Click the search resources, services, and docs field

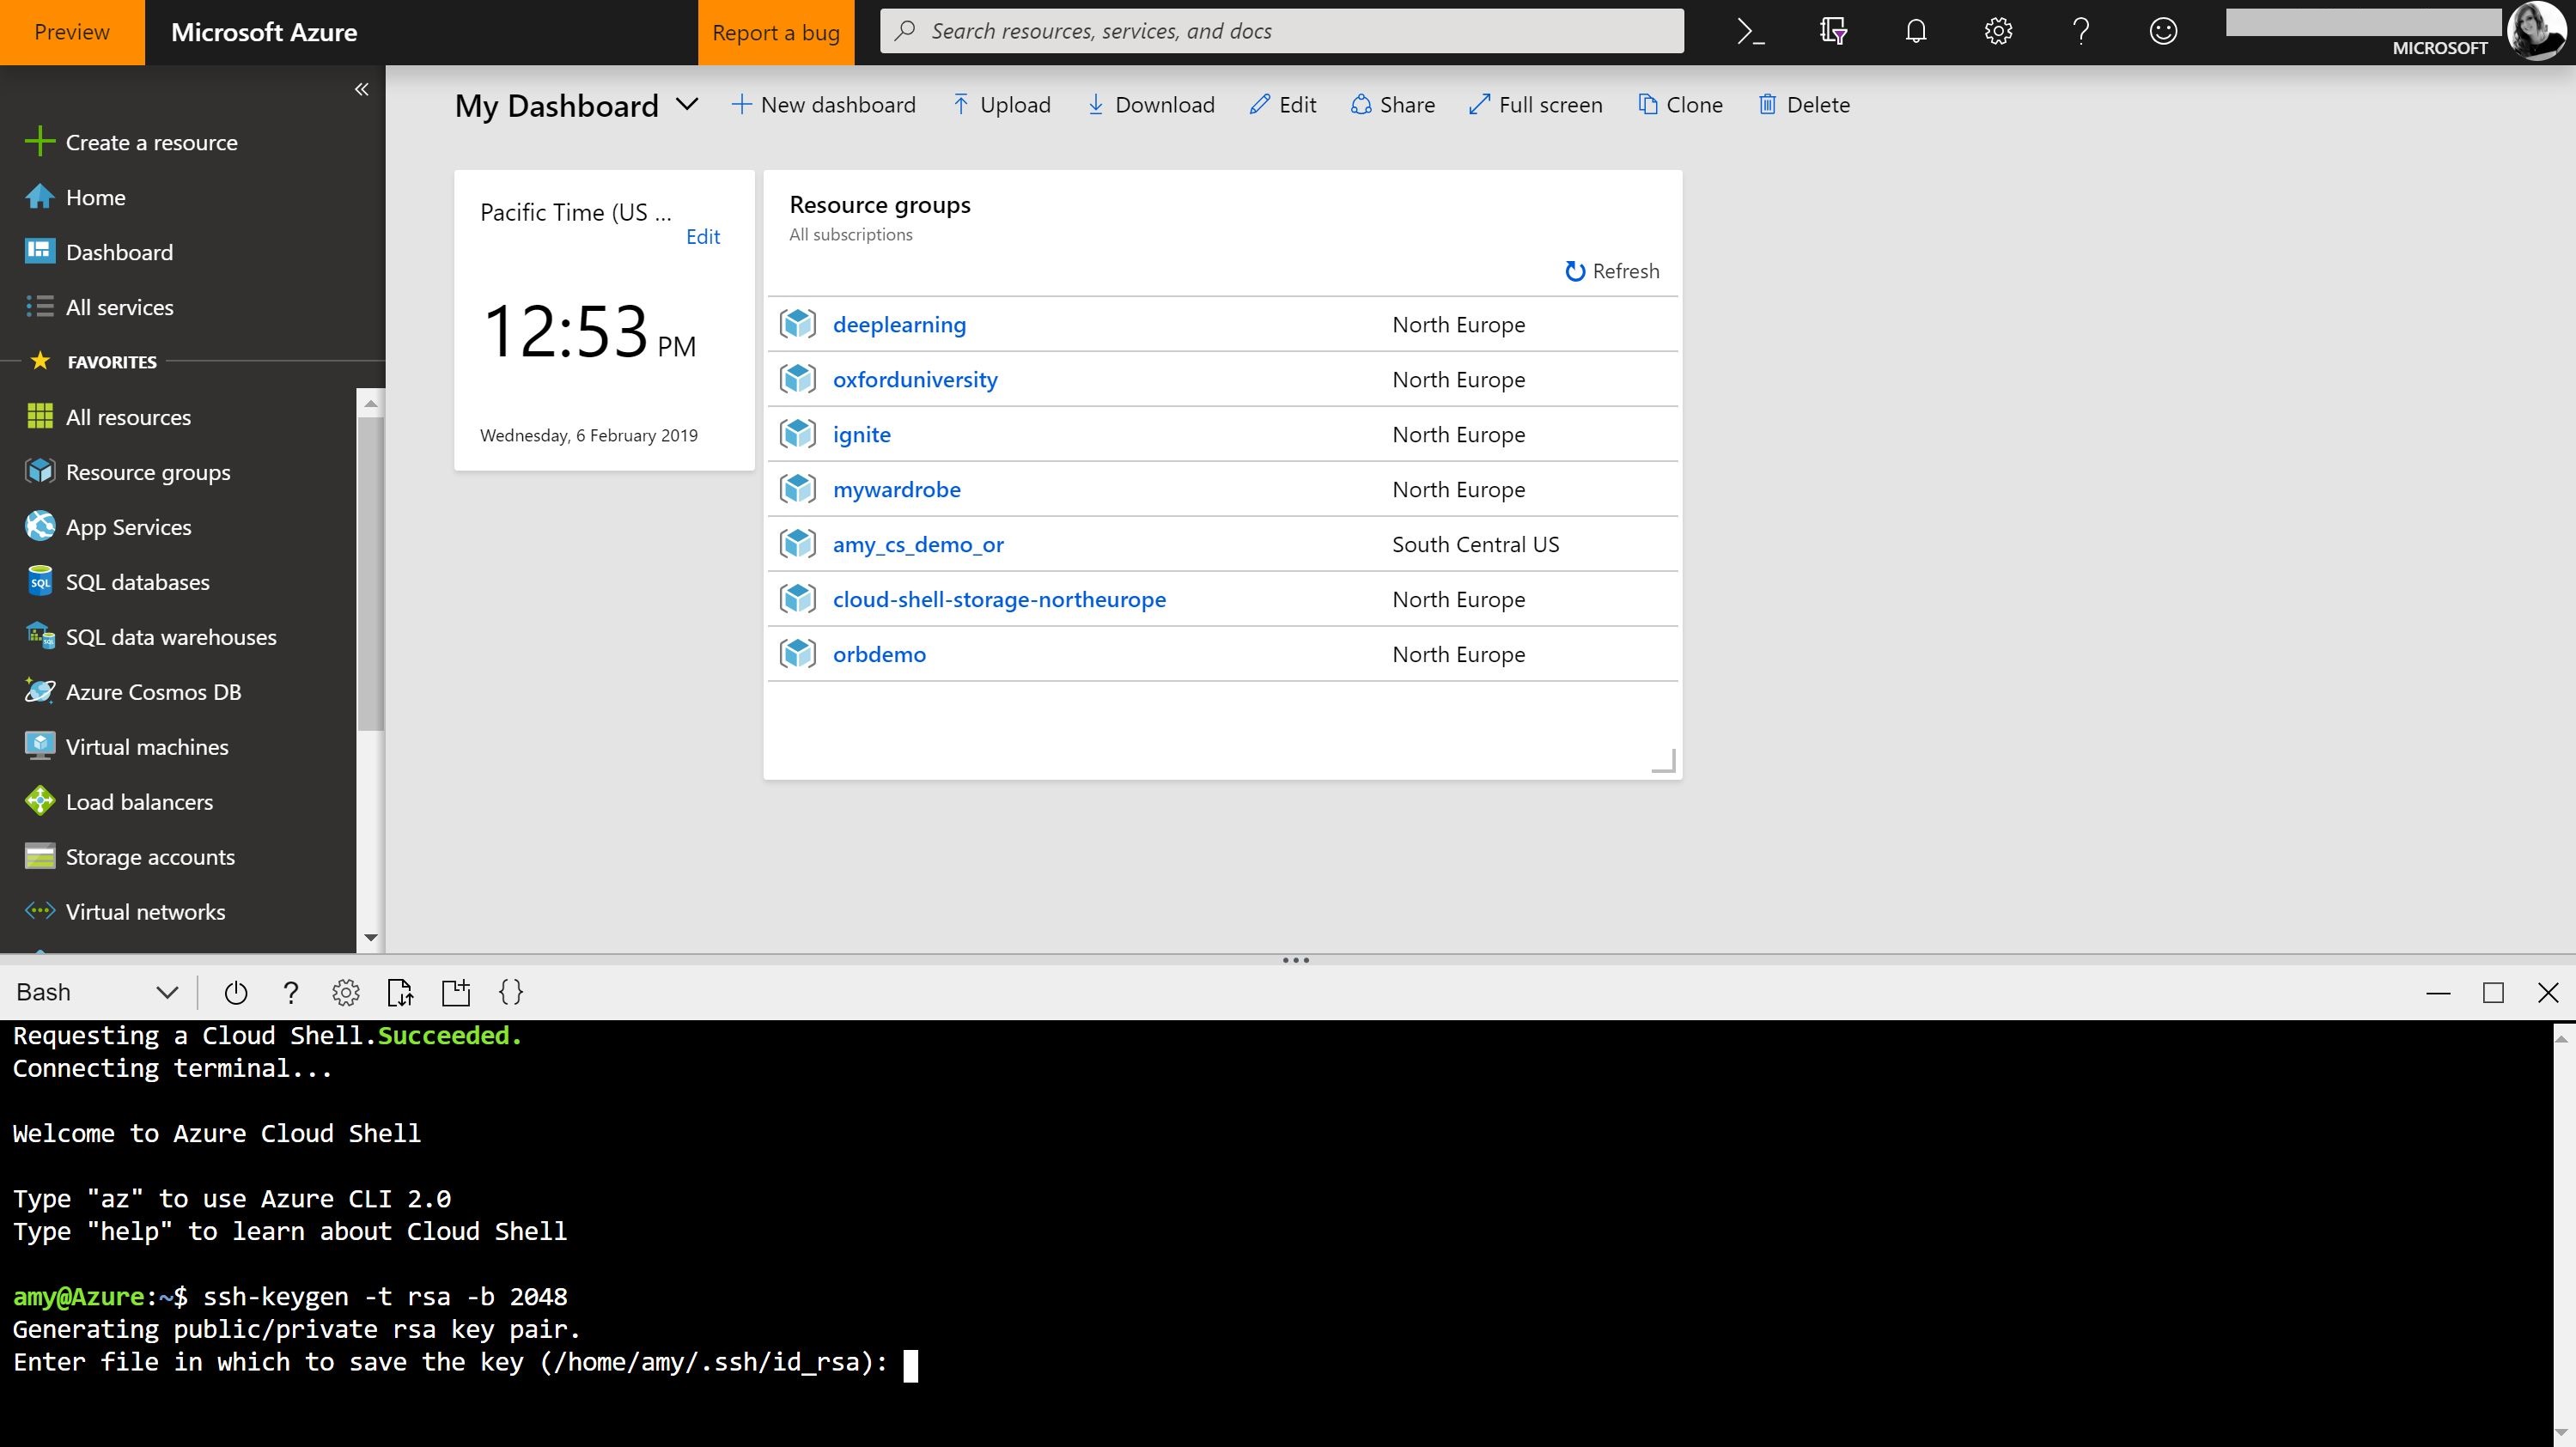coord(1282,31)
